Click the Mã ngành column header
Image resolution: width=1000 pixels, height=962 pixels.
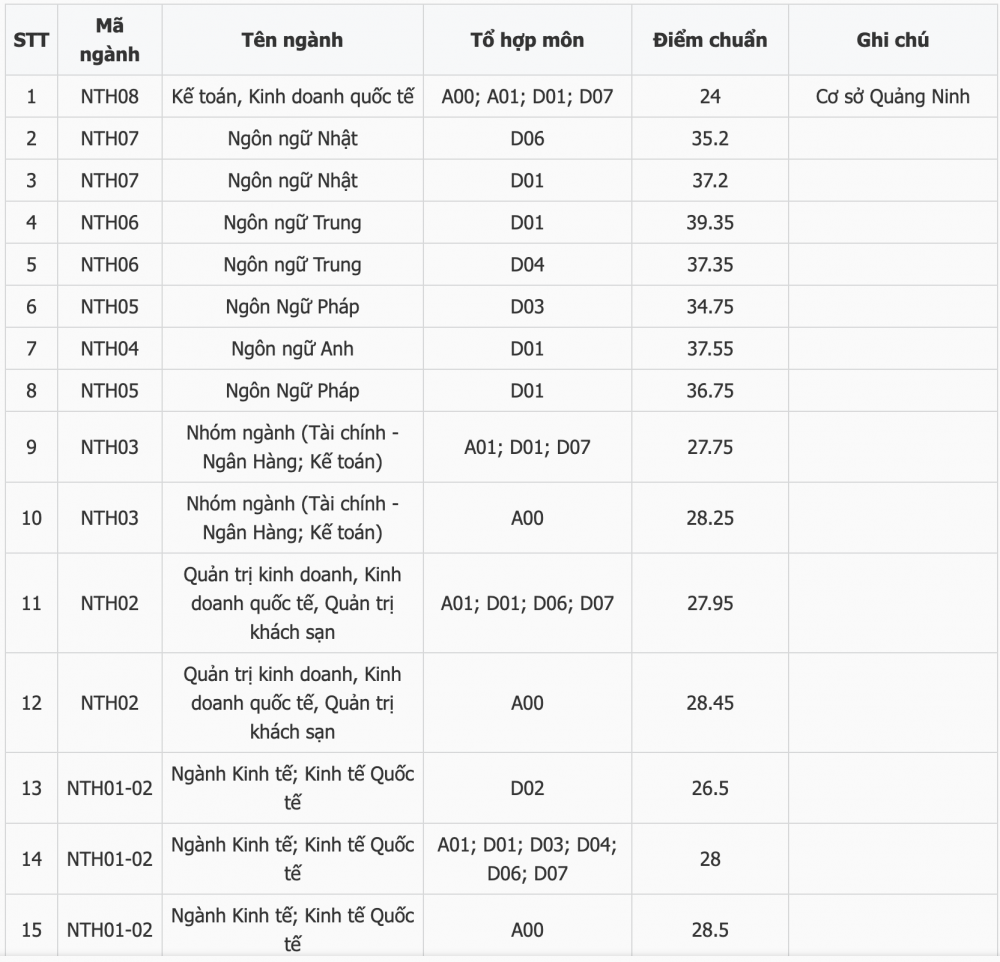(x=110, y=40)
